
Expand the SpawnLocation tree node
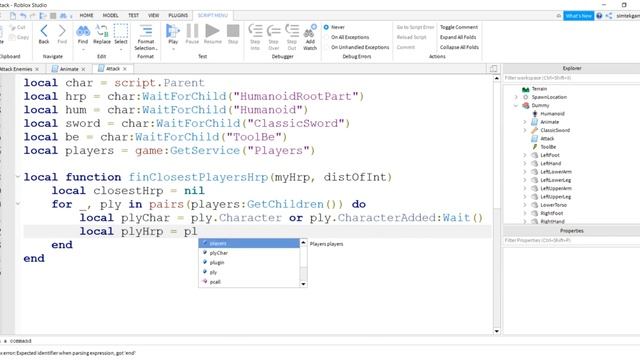pos(516,97)
